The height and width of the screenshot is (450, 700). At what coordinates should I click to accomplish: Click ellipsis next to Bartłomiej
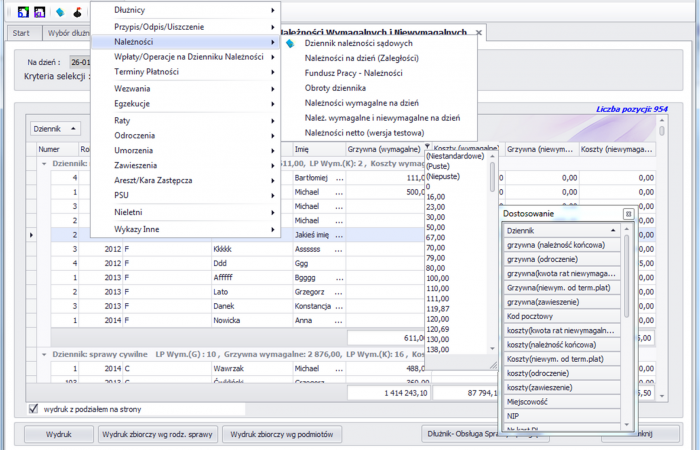pos(340,178)
